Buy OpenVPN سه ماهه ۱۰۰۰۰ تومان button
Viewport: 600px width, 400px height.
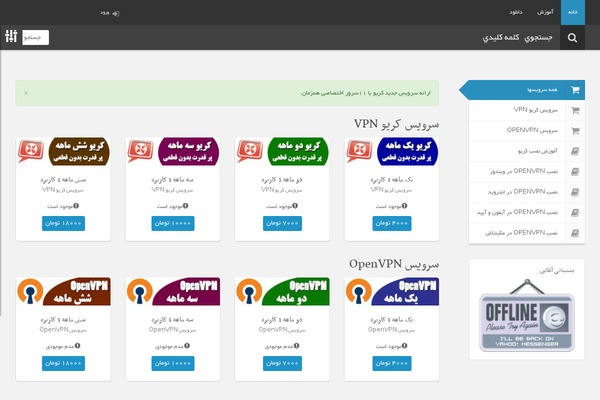coord(173,364)
